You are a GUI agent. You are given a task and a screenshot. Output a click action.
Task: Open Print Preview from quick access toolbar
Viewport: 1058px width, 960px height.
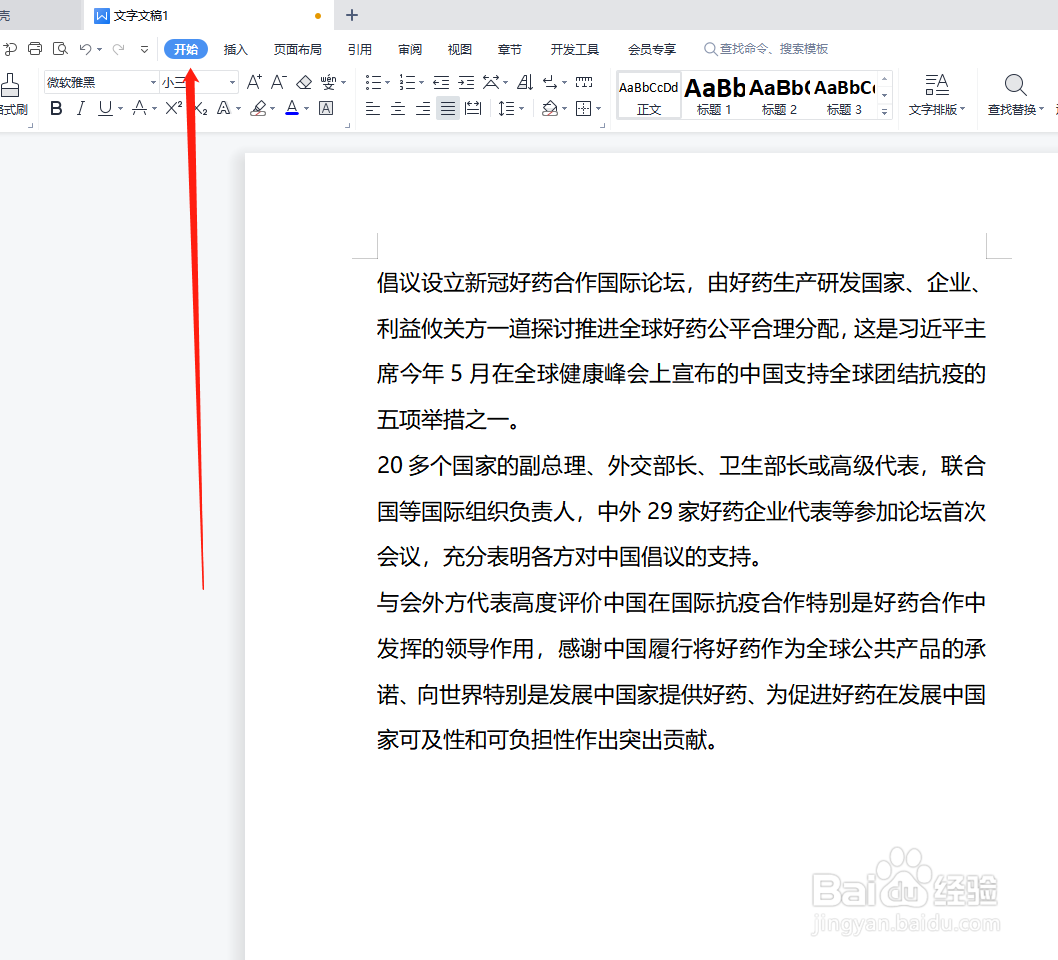coord(60,49)
